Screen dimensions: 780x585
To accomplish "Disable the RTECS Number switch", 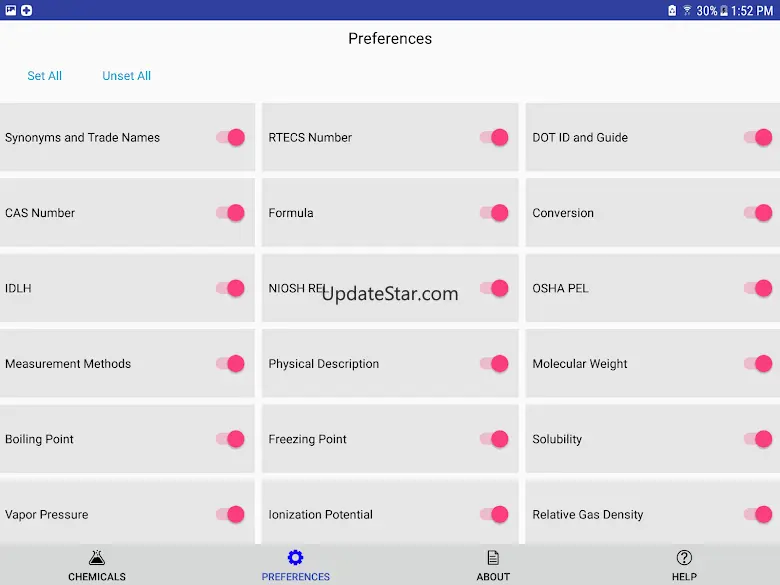I will click(494, 137).
